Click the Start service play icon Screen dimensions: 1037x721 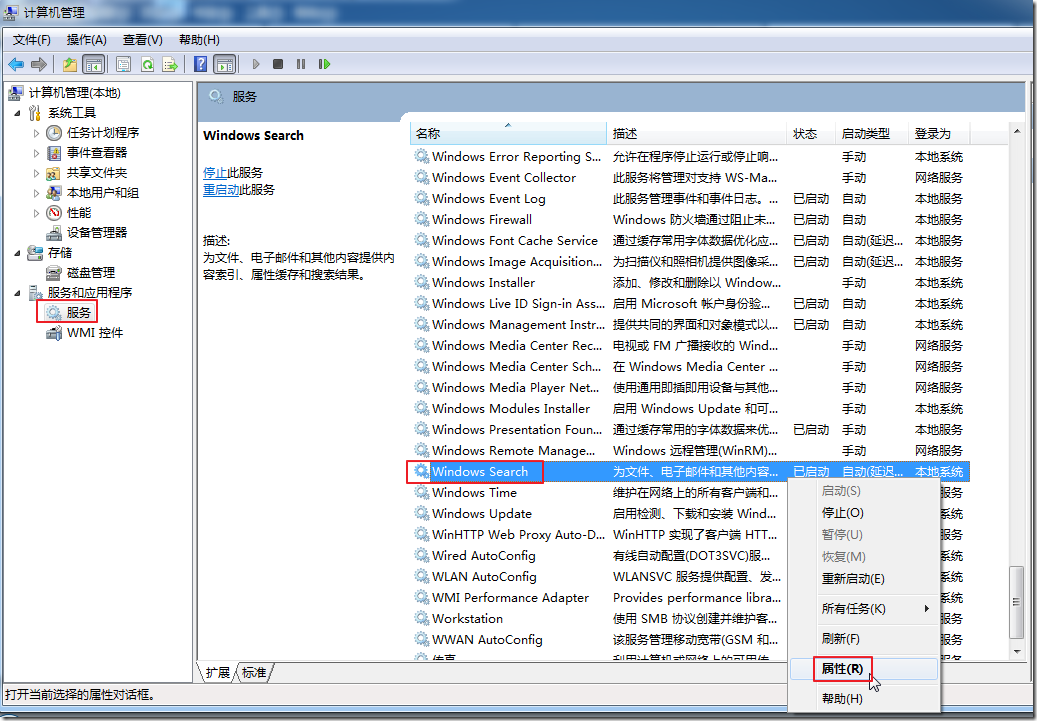[256, 64]
